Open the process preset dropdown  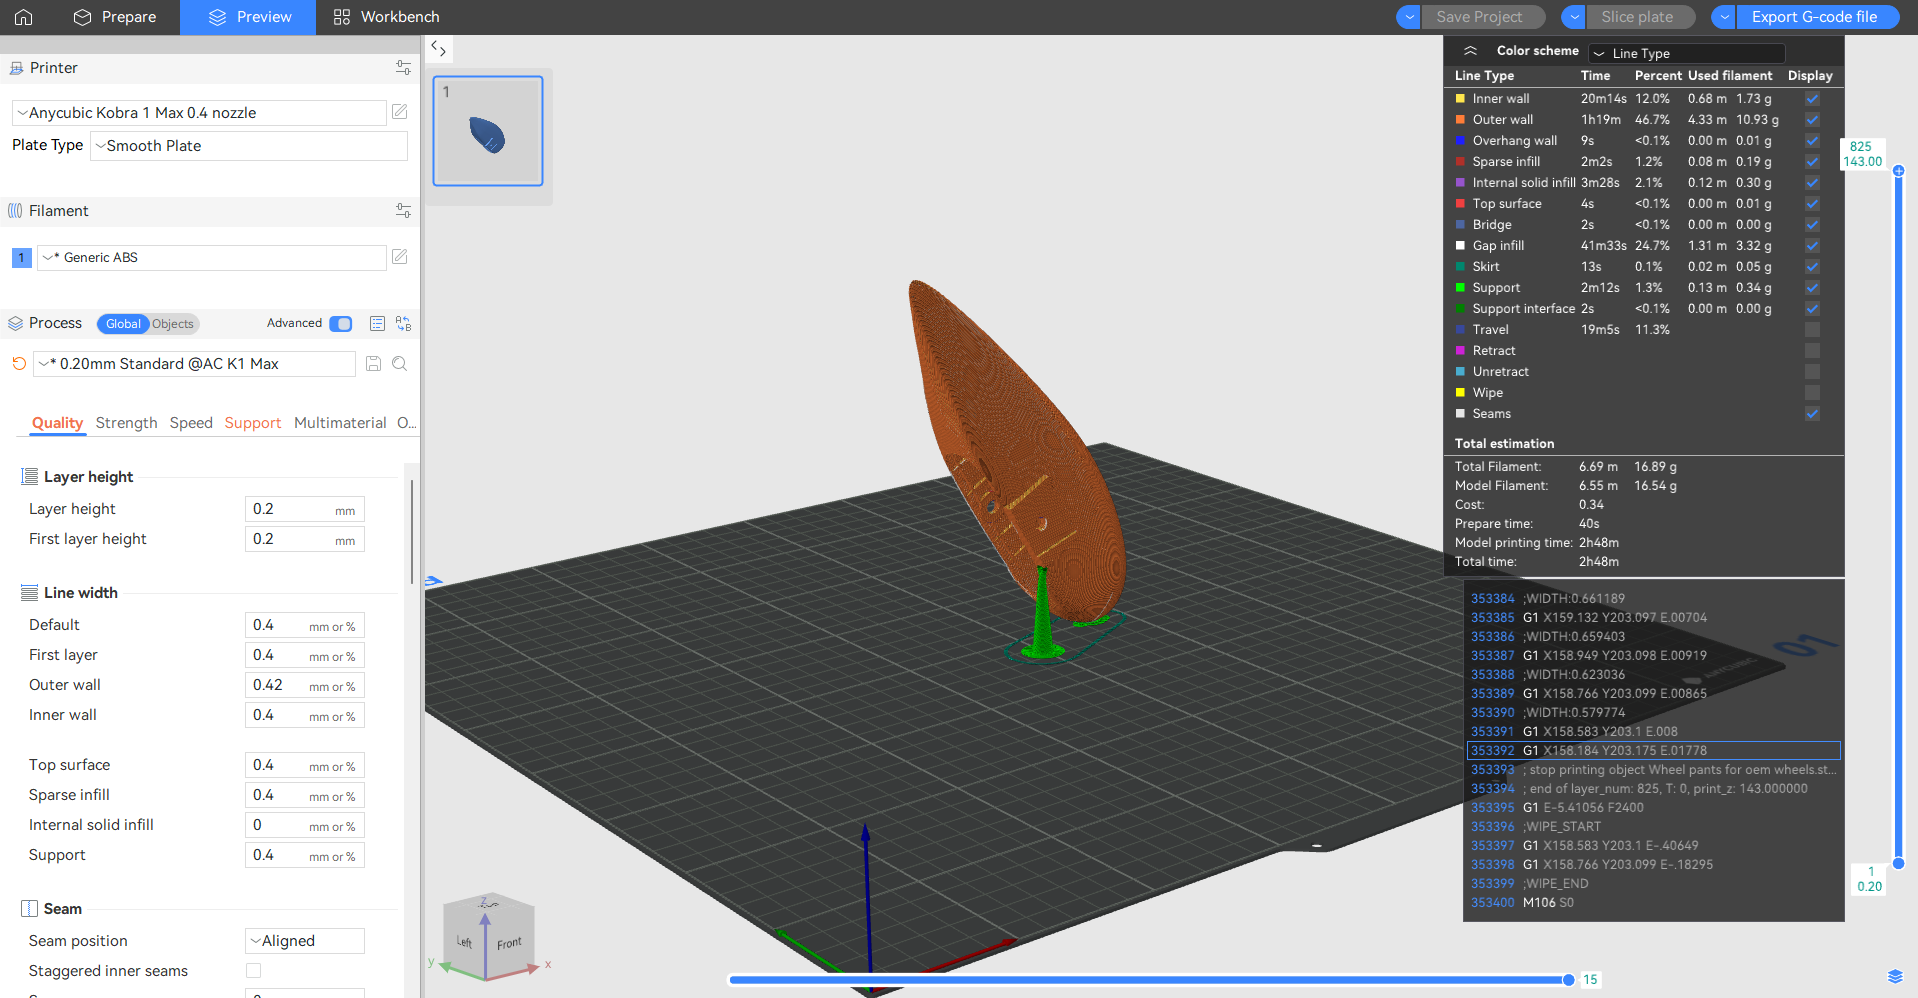click(194, 364)
